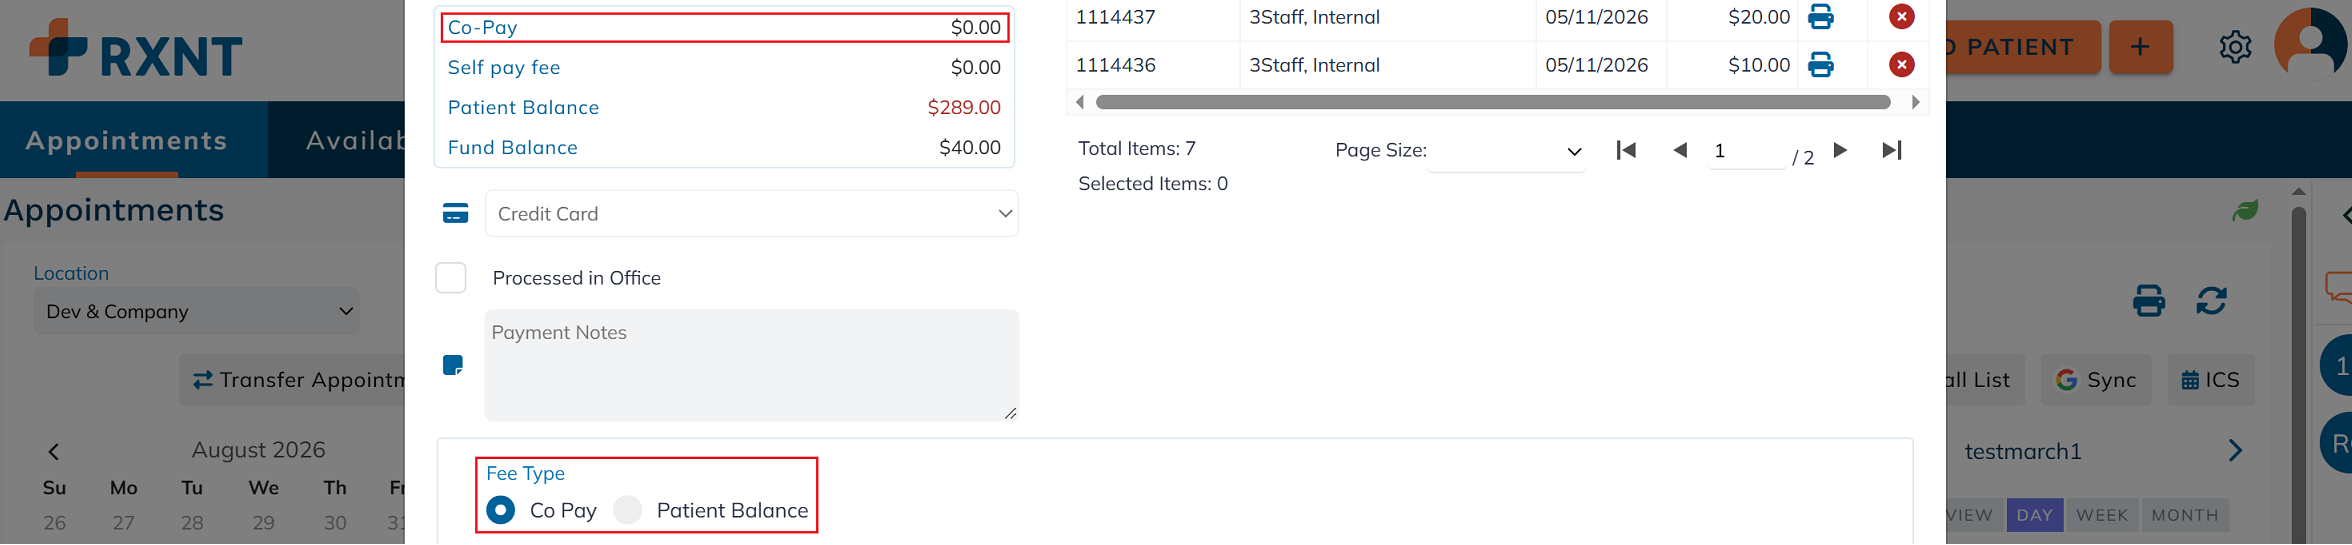Screen dimensions: 2352x545
Task: Delete payment 1114436 with red X
Action: (x=1901, y=65)
